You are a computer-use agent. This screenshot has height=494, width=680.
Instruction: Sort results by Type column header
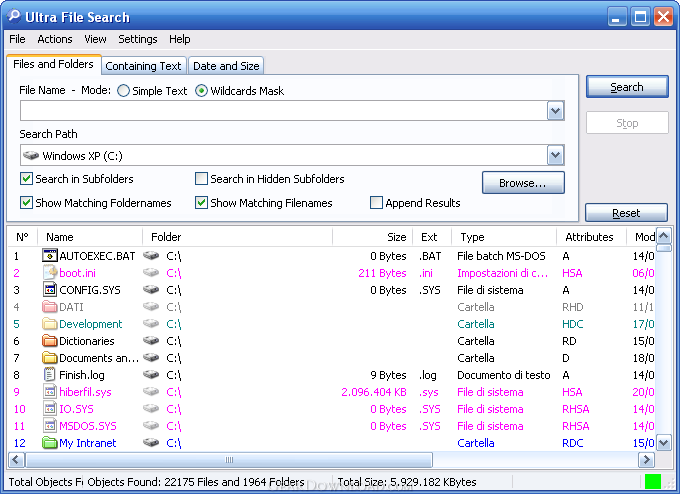pos(504,237)
